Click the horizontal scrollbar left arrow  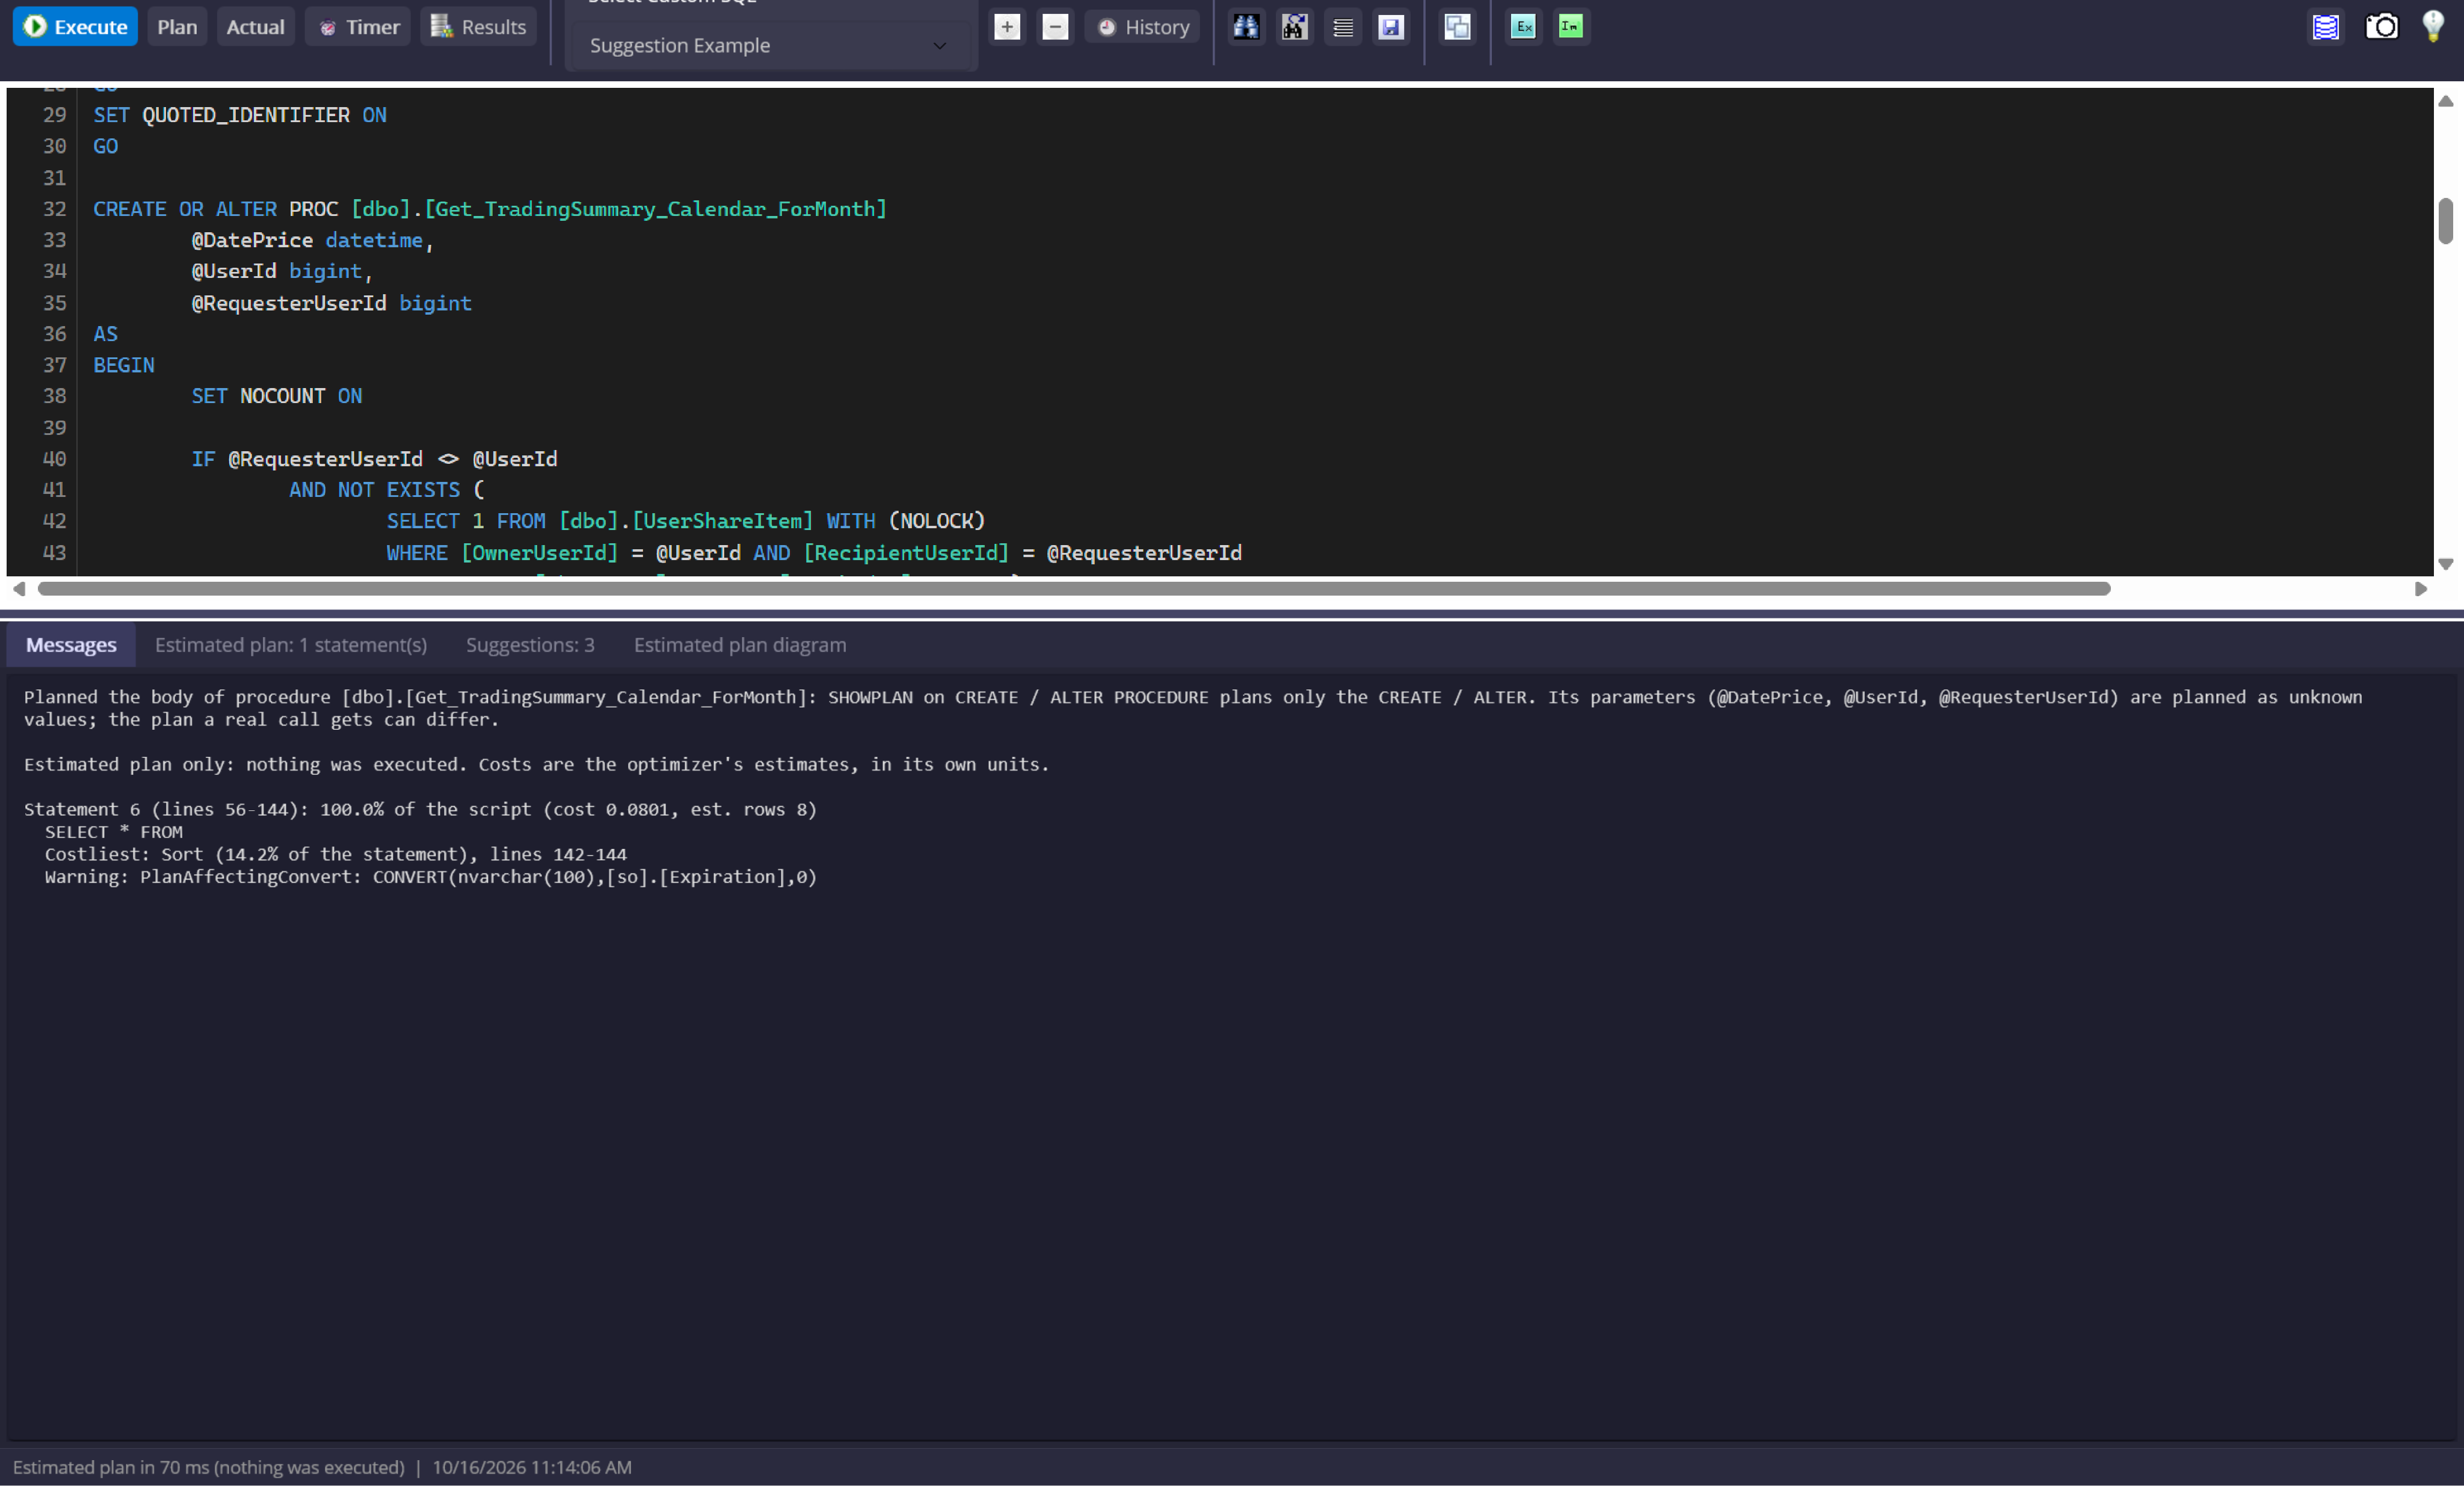tap(19, 589)
